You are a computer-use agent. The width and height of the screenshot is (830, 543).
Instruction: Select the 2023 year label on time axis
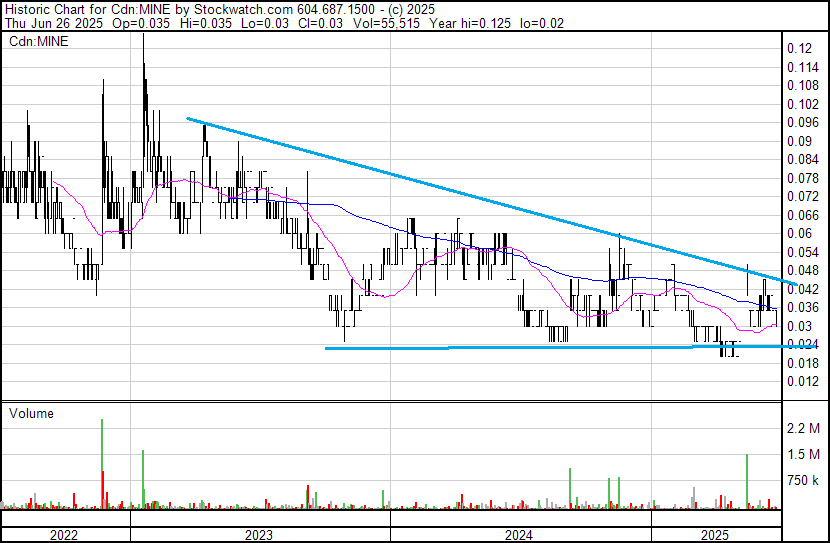pyautogui.click(x=259, y=535)
